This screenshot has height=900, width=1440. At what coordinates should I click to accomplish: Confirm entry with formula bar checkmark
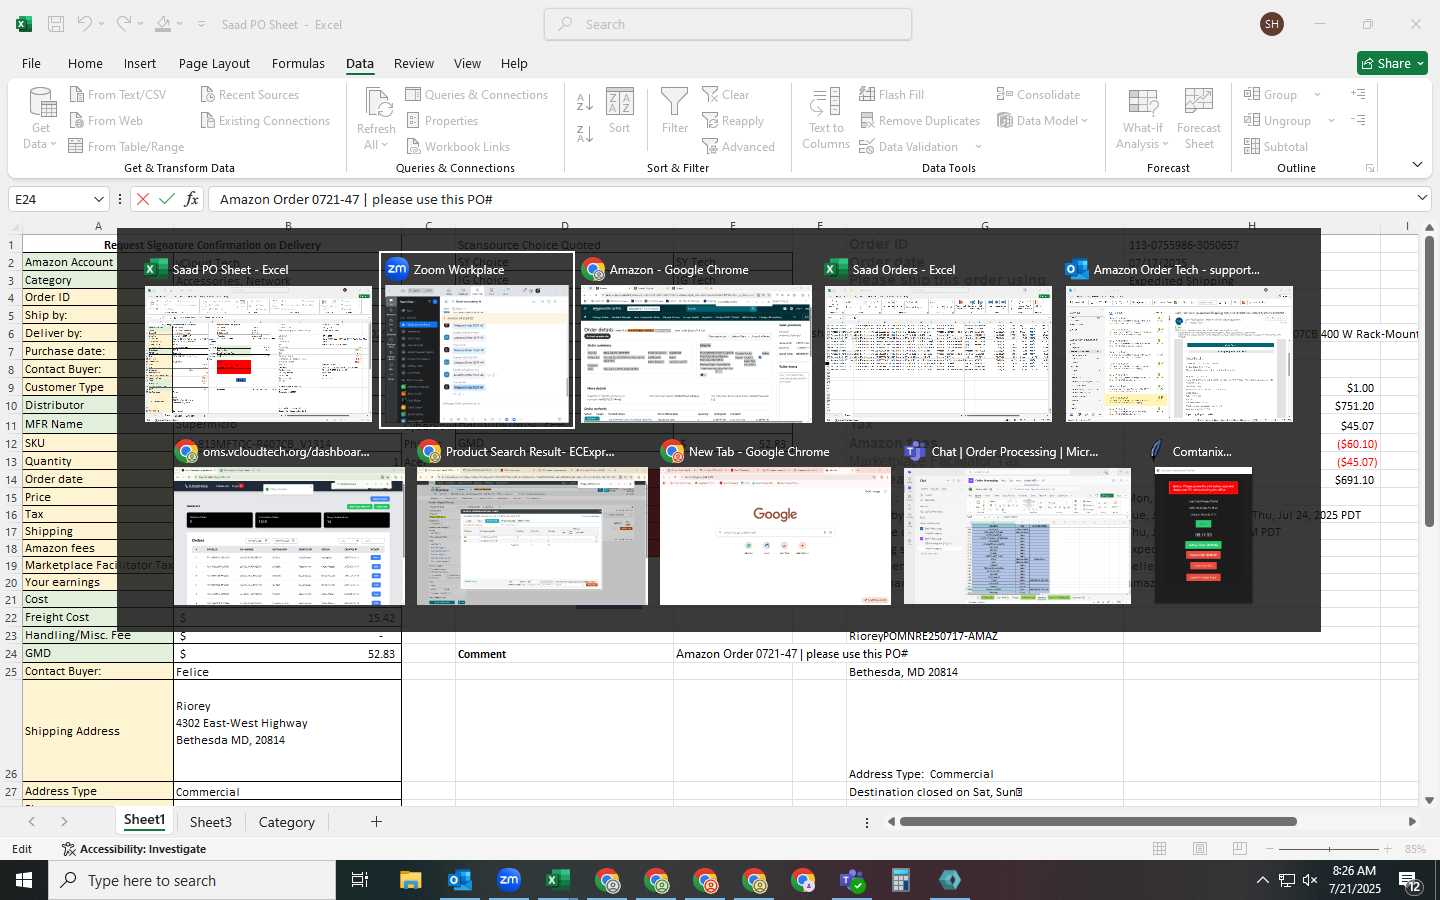[x=167, y=199]
